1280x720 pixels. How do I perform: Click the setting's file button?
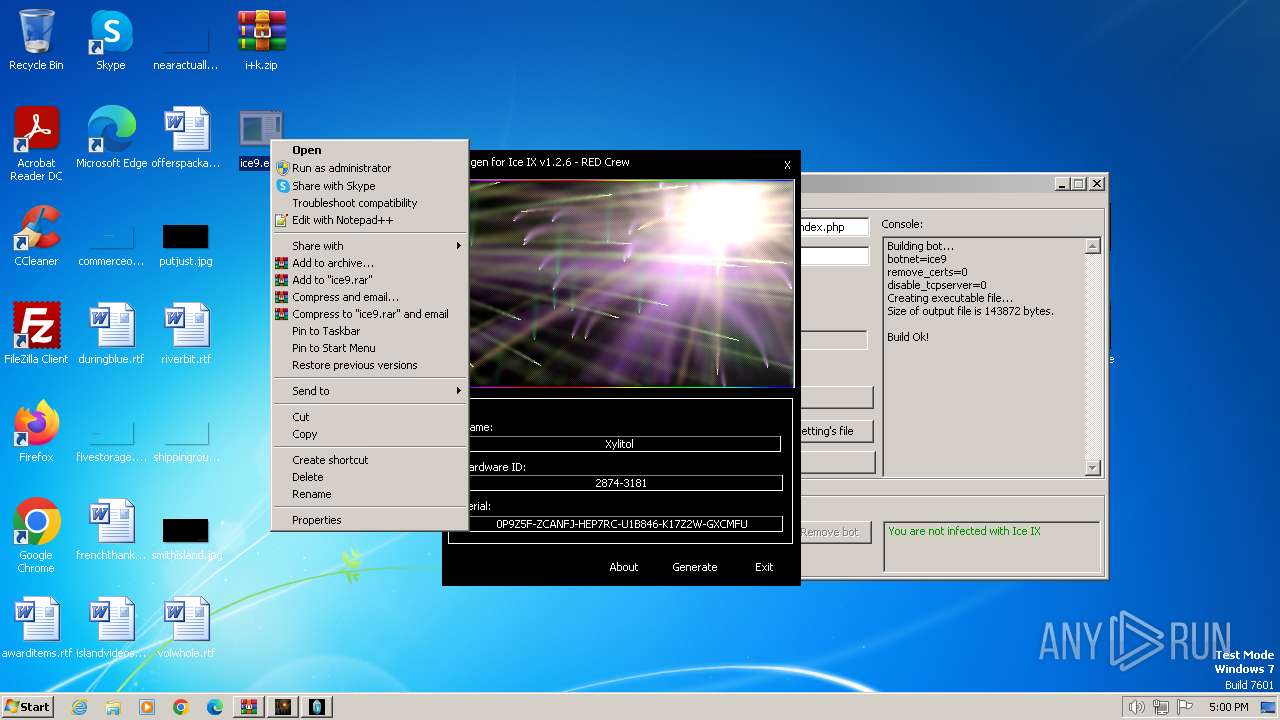pos(835,431)
